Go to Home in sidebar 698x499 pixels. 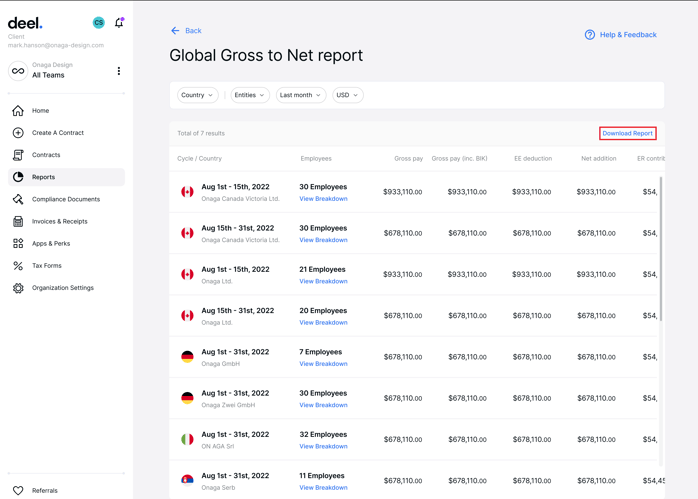click(66, 110)
